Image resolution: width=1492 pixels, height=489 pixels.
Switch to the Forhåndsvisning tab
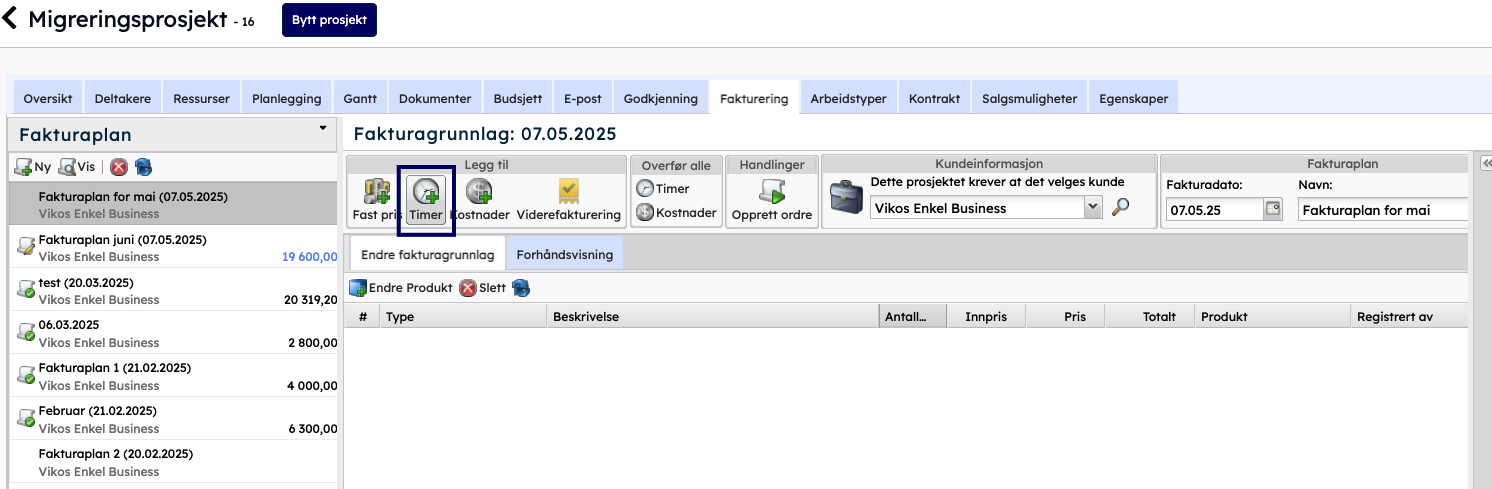564,254
